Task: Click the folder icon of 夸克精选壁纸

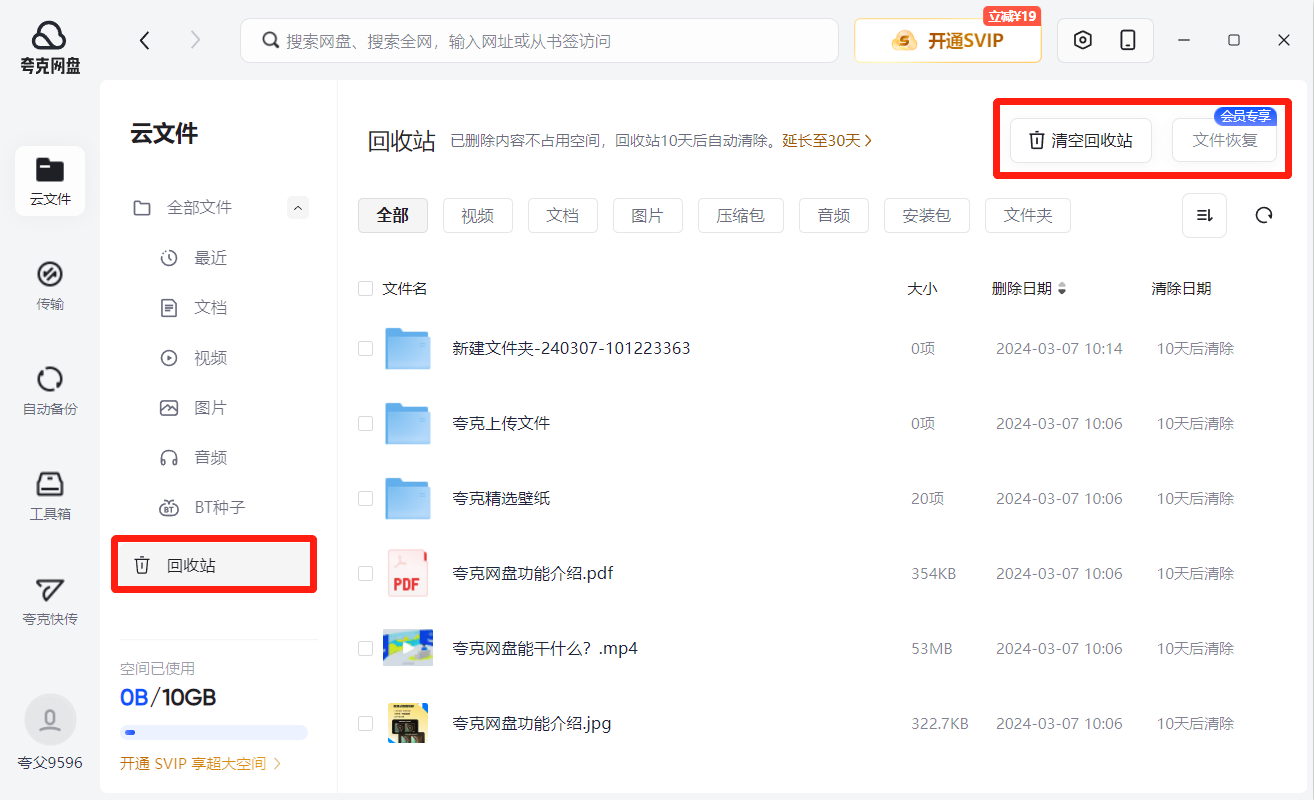Action: tap(407, 499)
